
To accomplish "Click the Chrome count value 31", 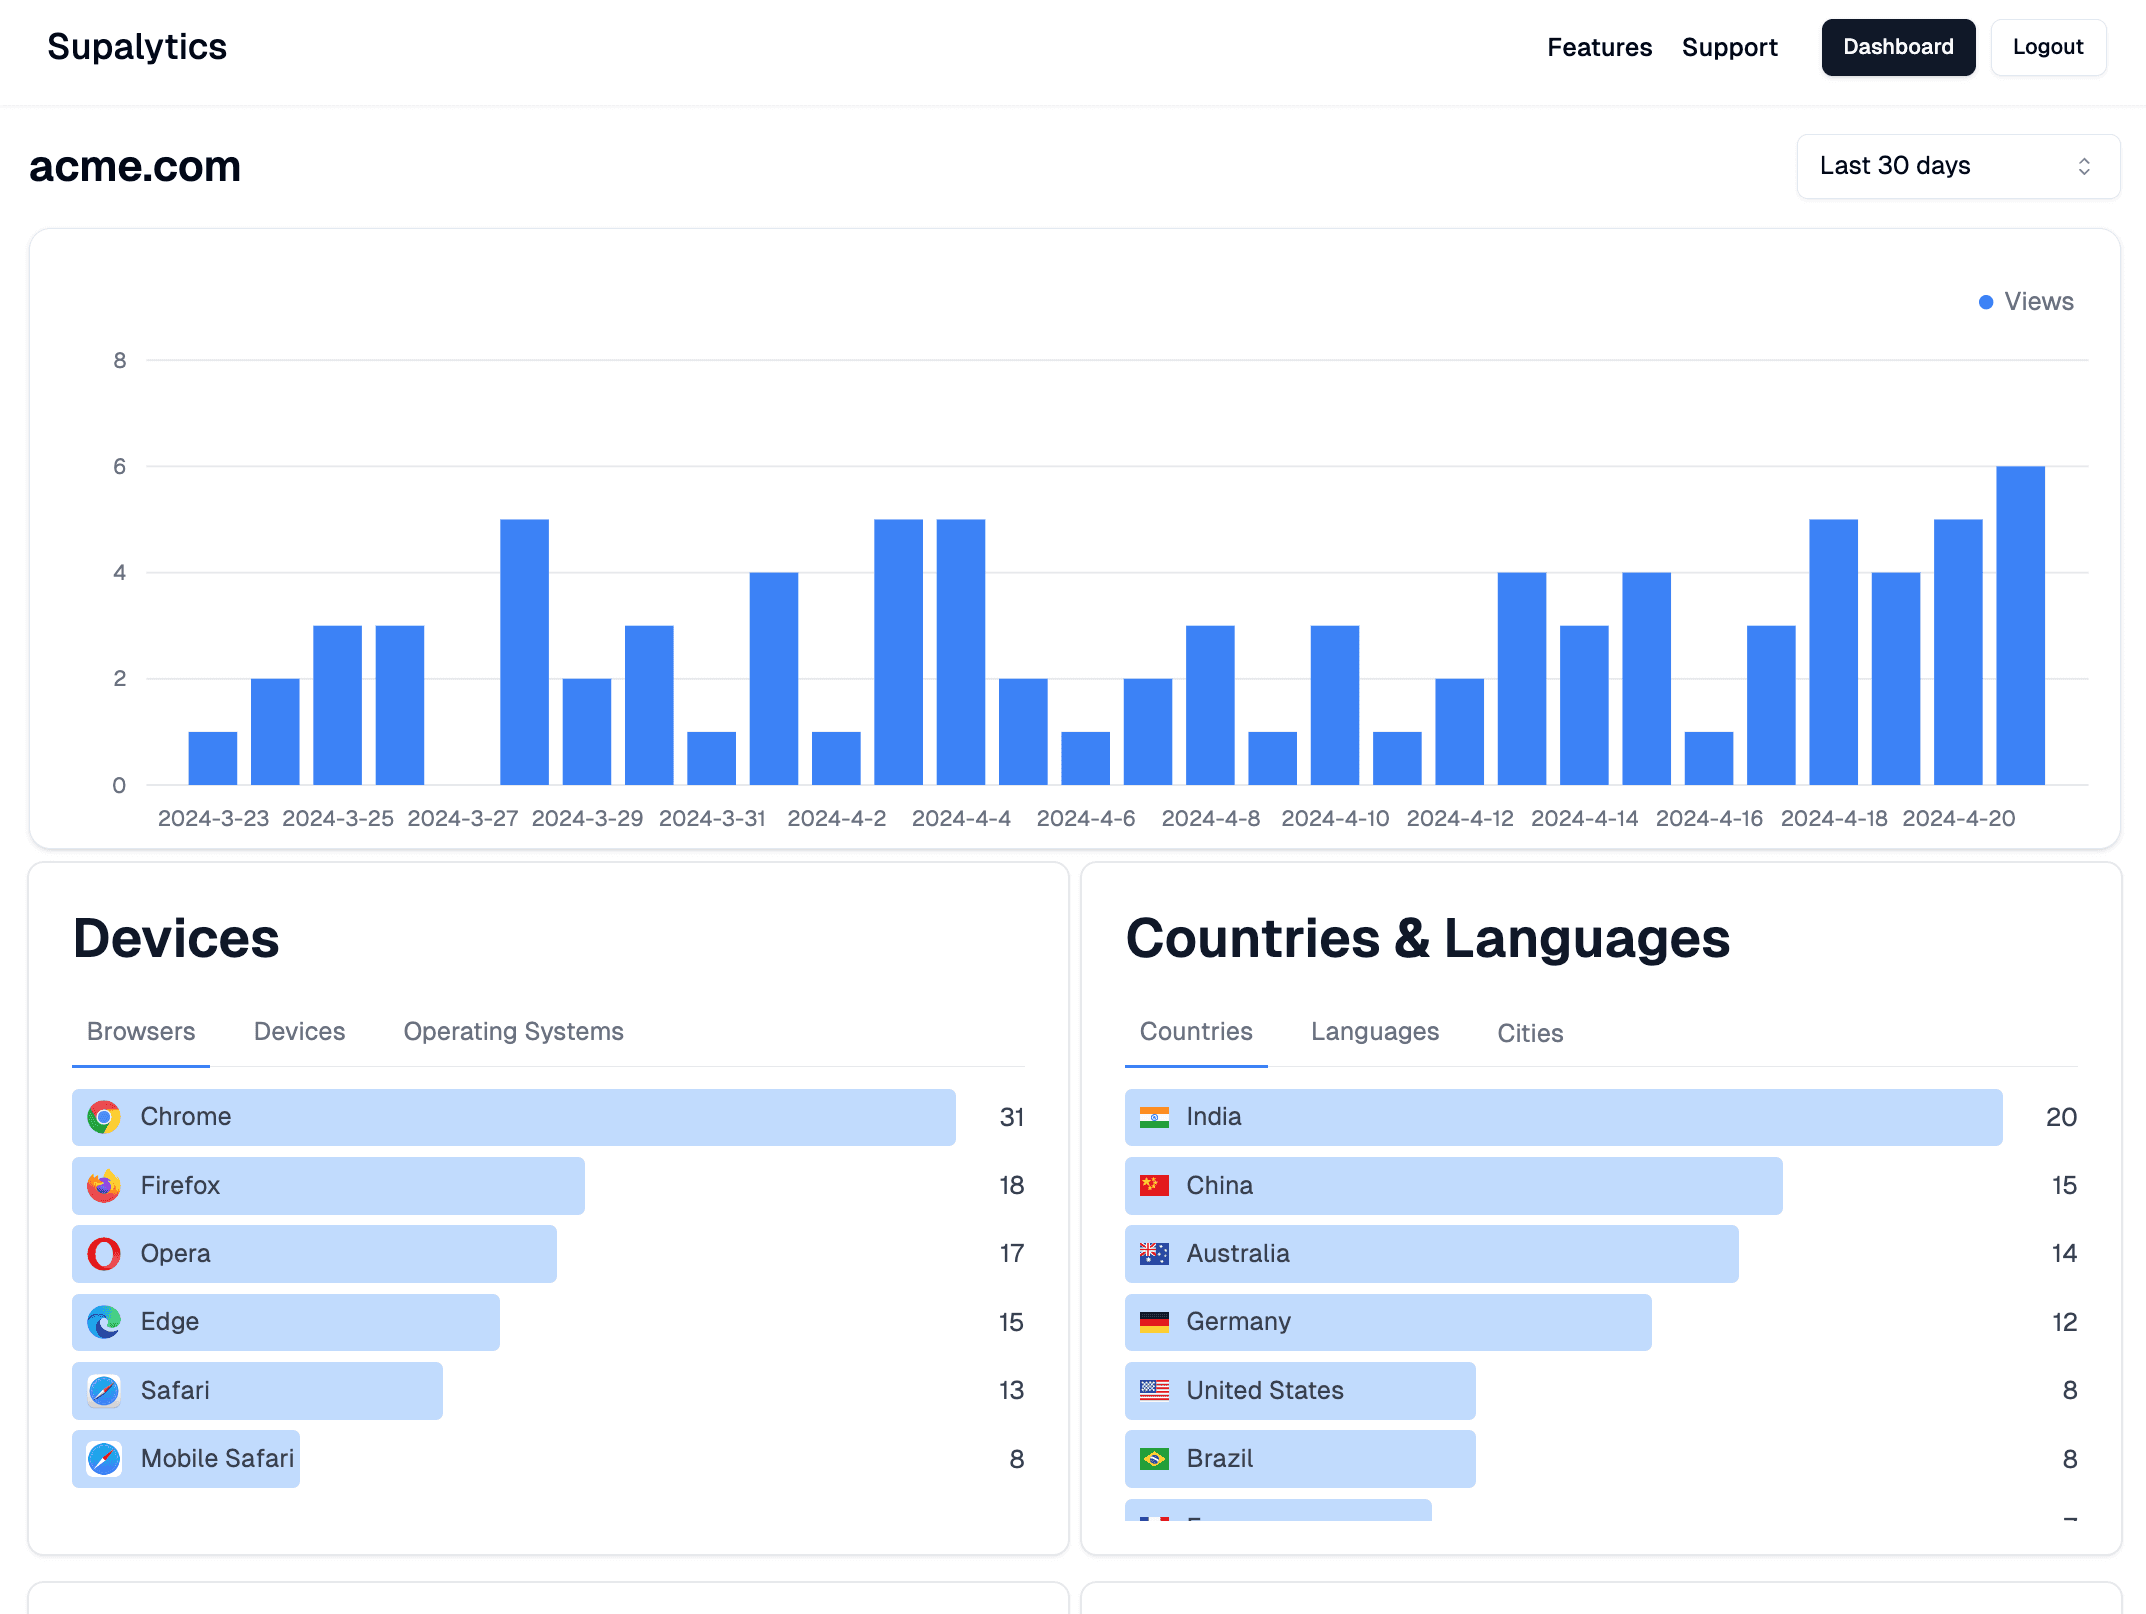I will pos(1012,1118).
